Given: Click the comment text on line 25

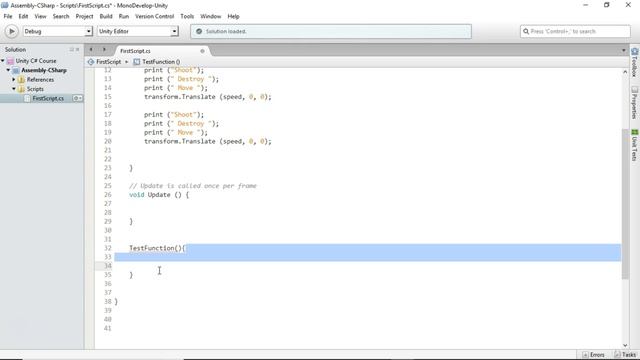Looking at the screenshot, I should tap(193, 186).
